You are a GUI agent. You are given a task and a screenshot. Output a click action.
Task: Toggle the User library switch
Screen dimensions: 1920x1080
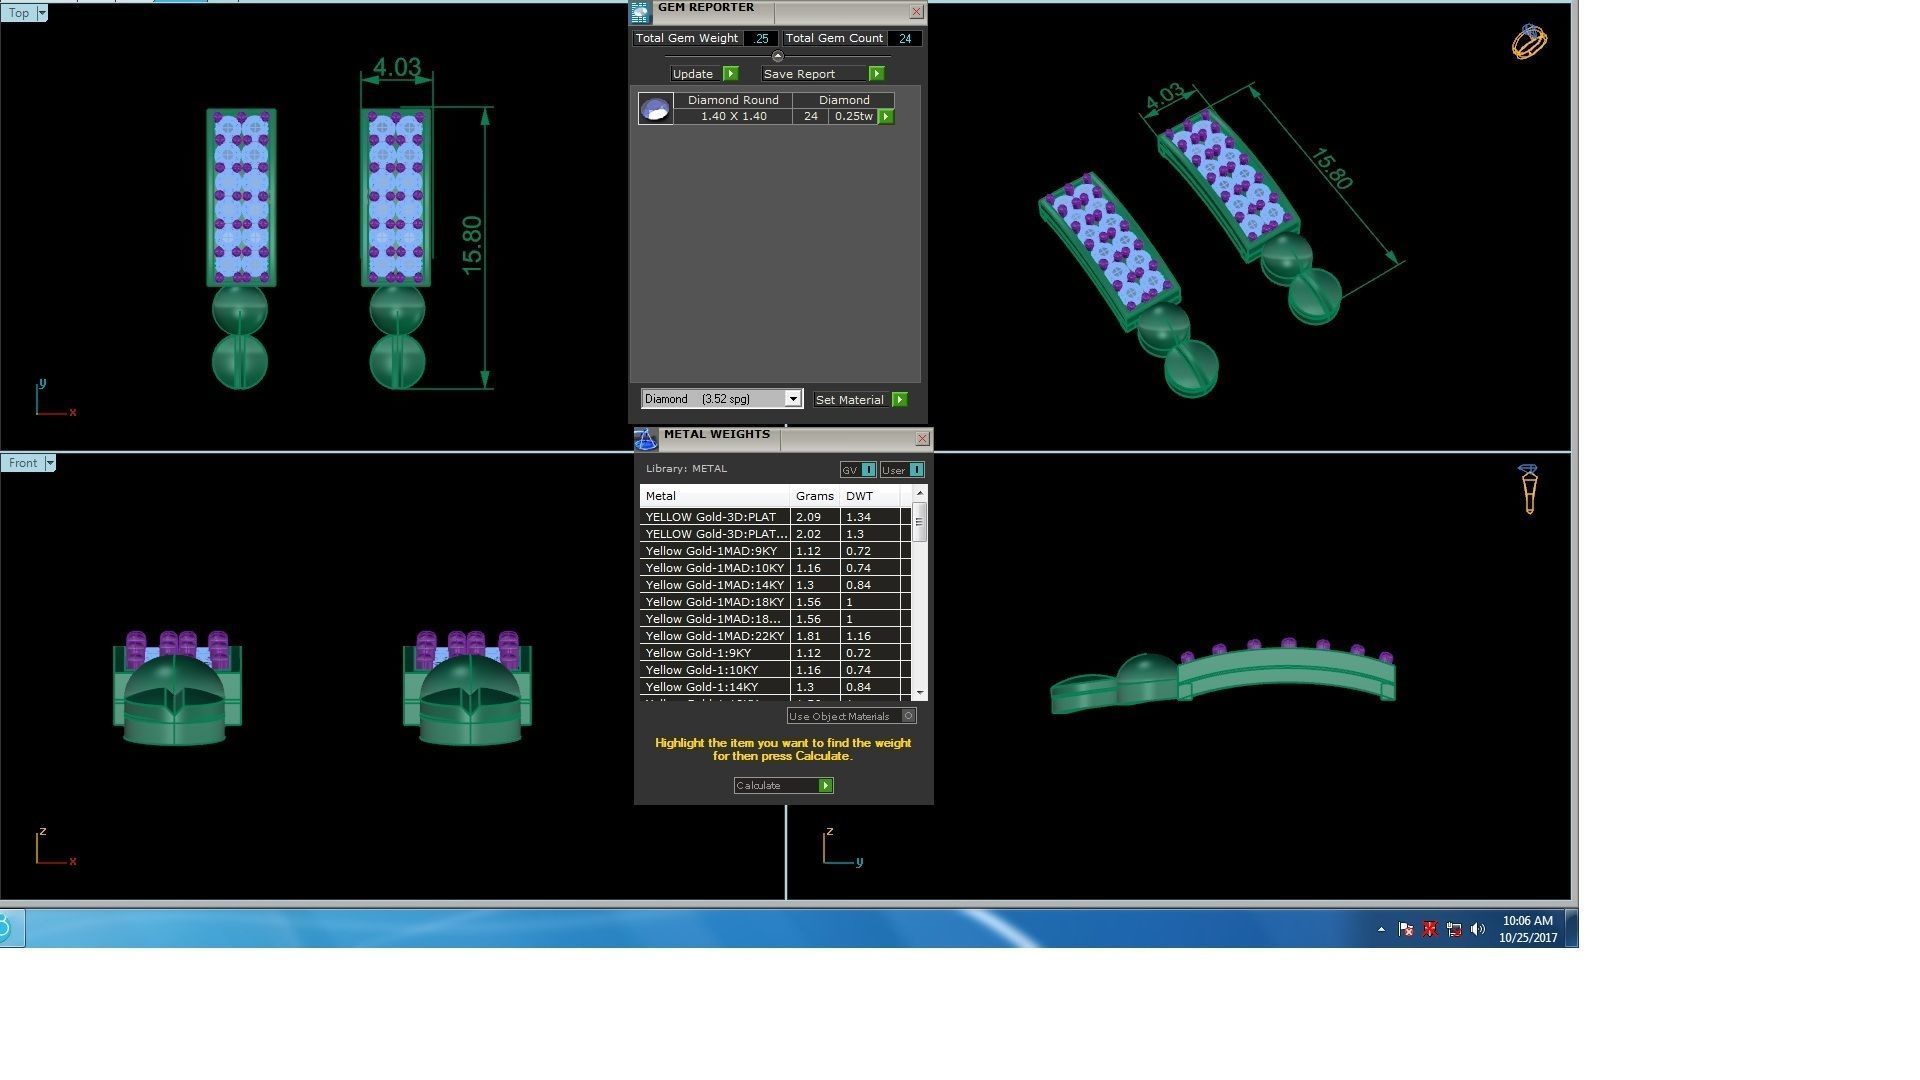coord(915,470)
